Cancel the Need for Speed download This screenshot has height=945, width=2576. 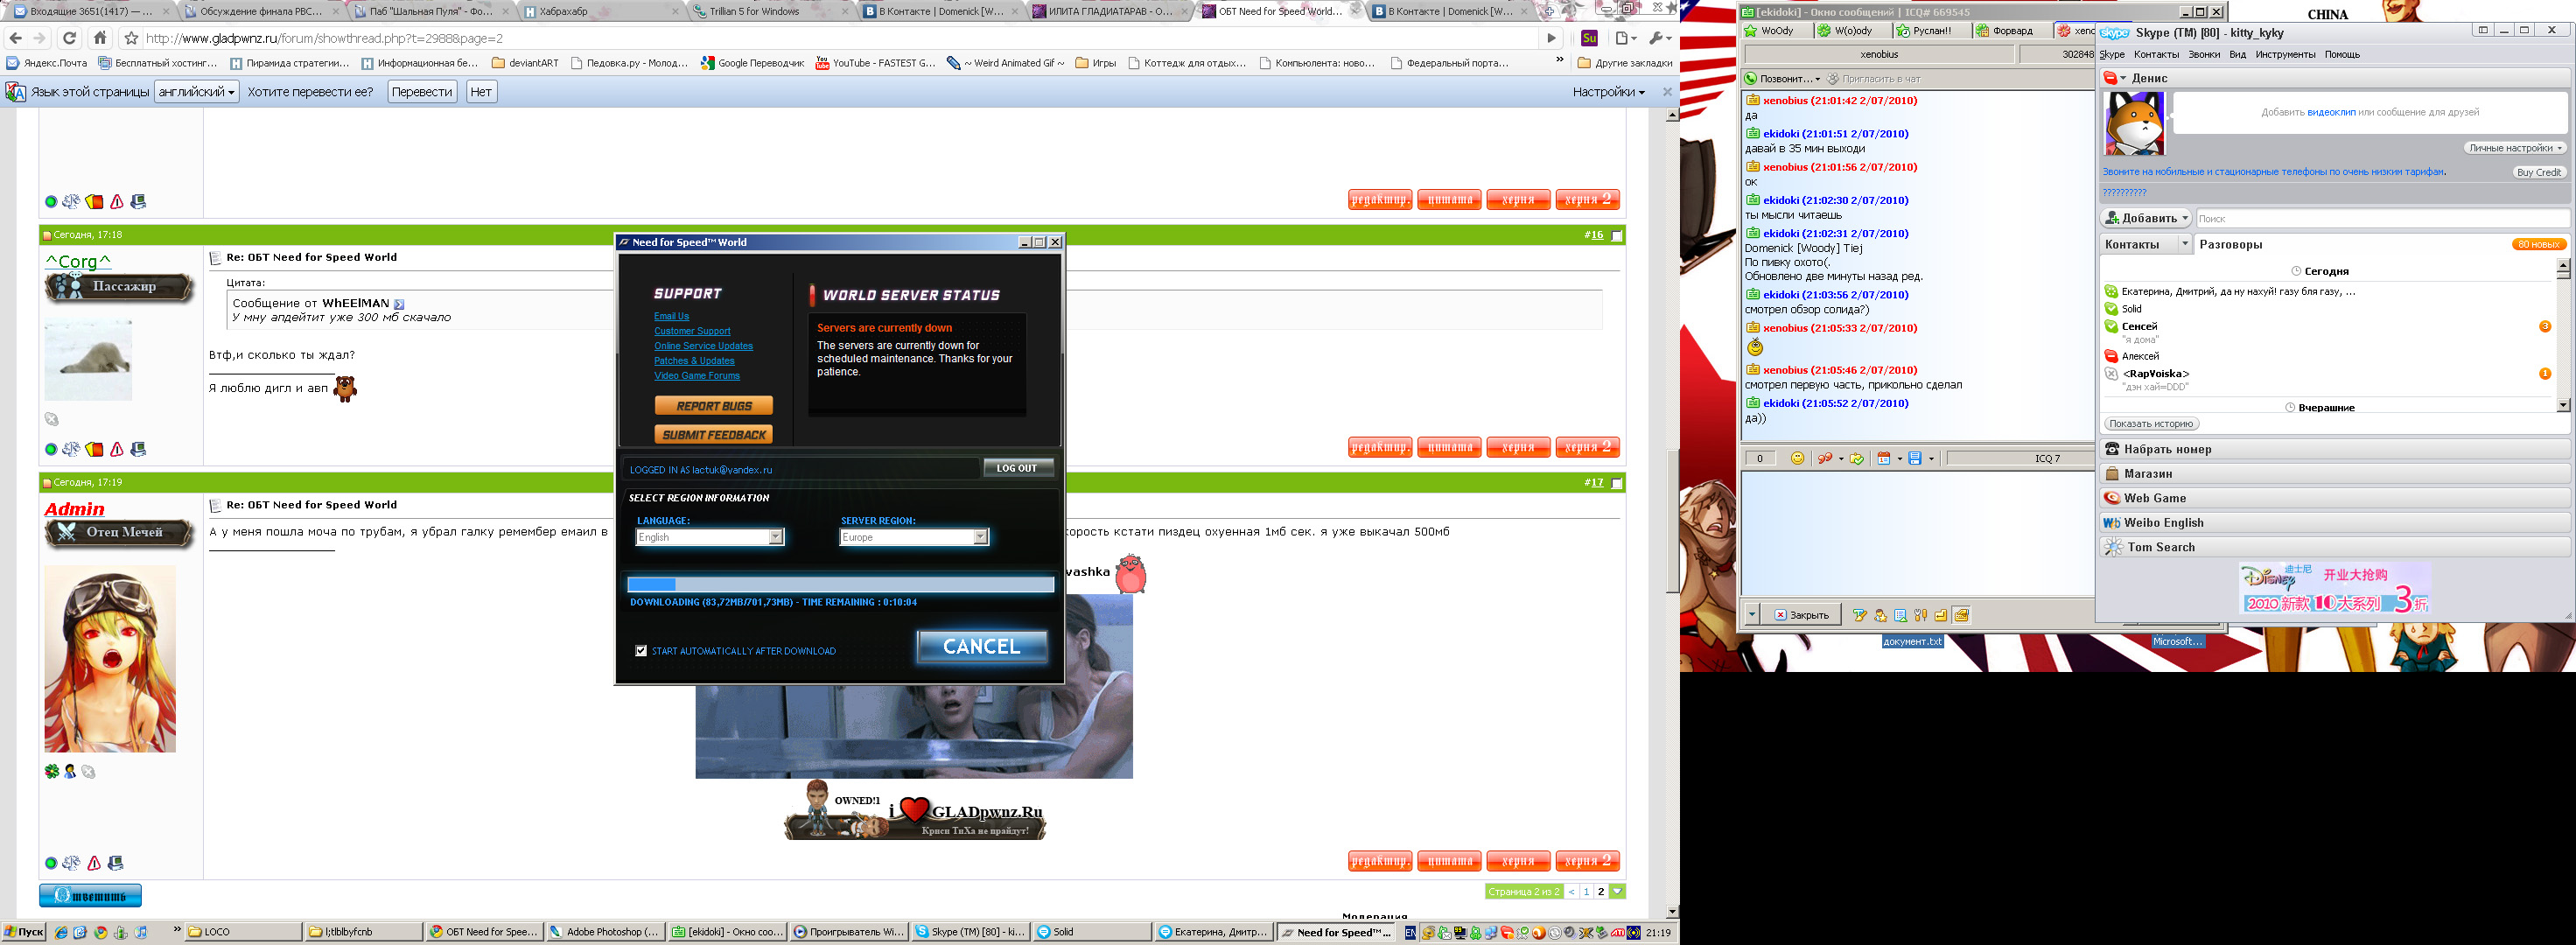pyautogui.click(x=981, y=647)
